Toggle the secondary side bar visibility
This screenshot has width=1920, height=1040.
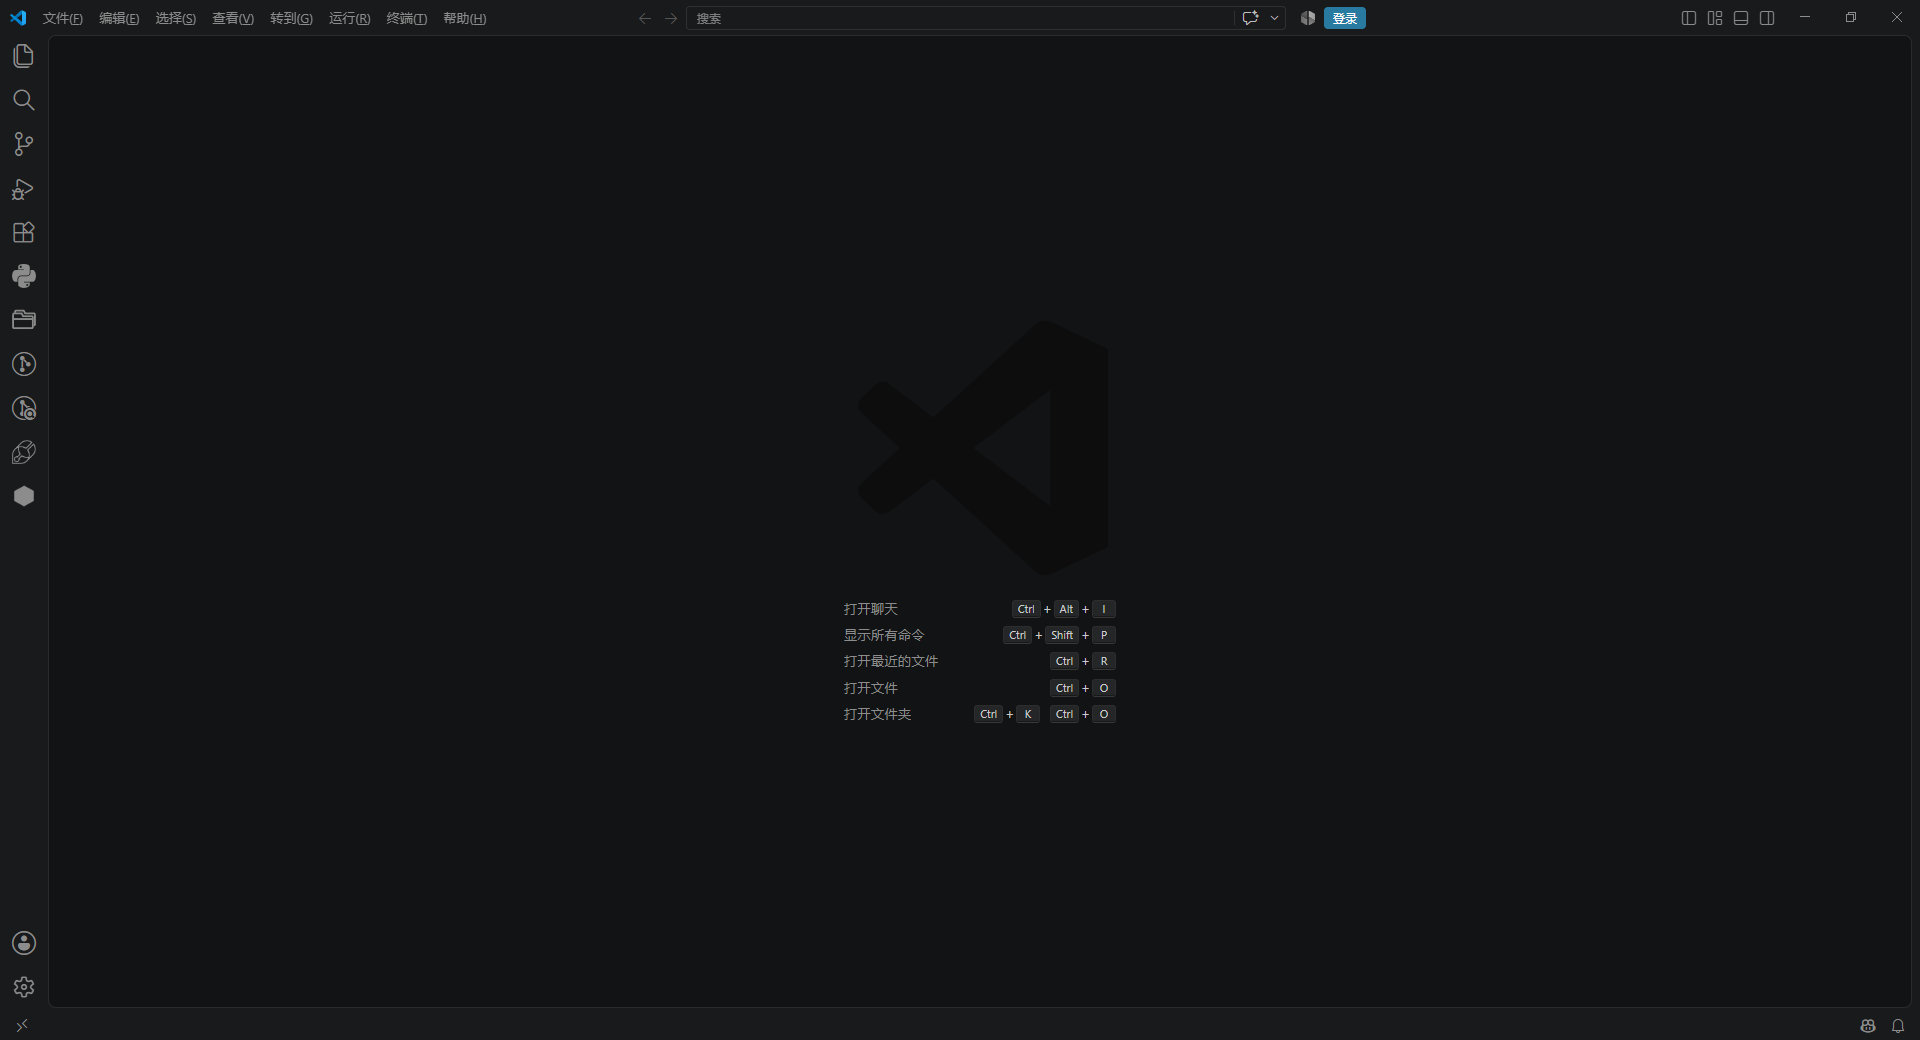click(x=1767, y=18)
